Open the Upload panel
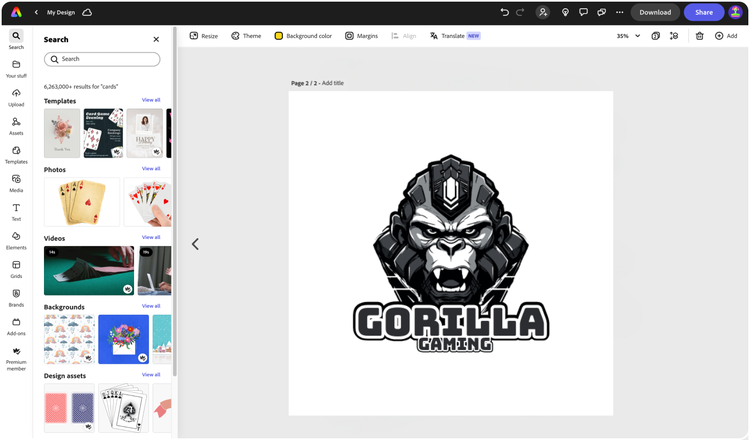This screenshot has width=750, height=440. 16,98
